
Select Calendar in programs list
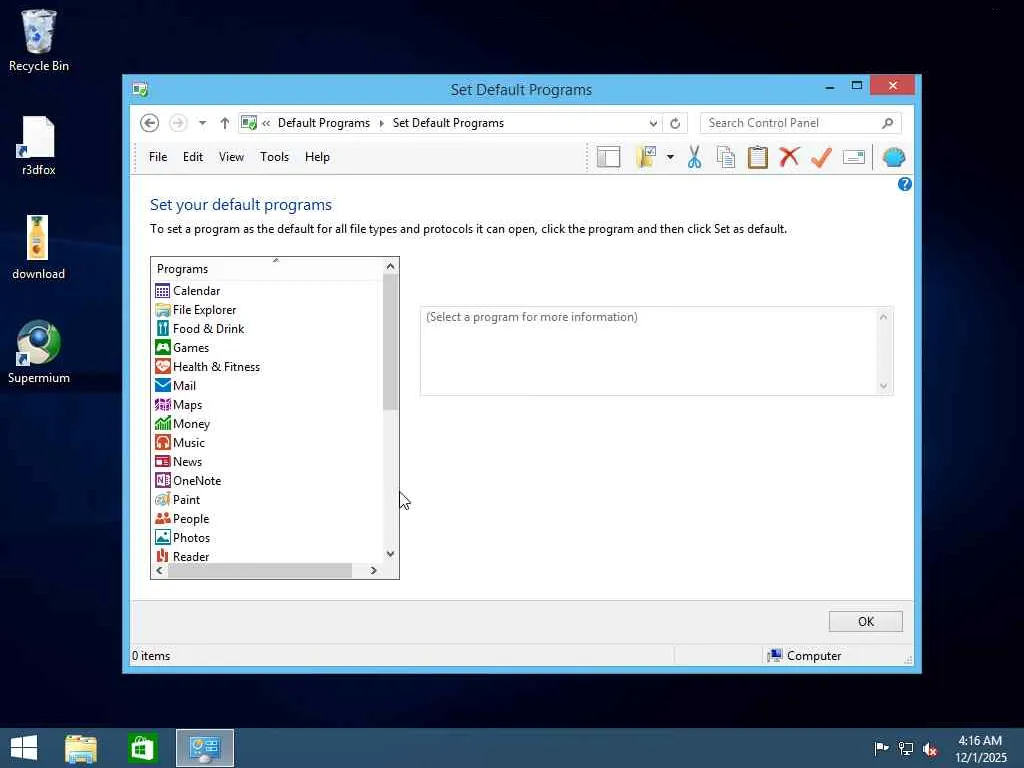[197, 291]
